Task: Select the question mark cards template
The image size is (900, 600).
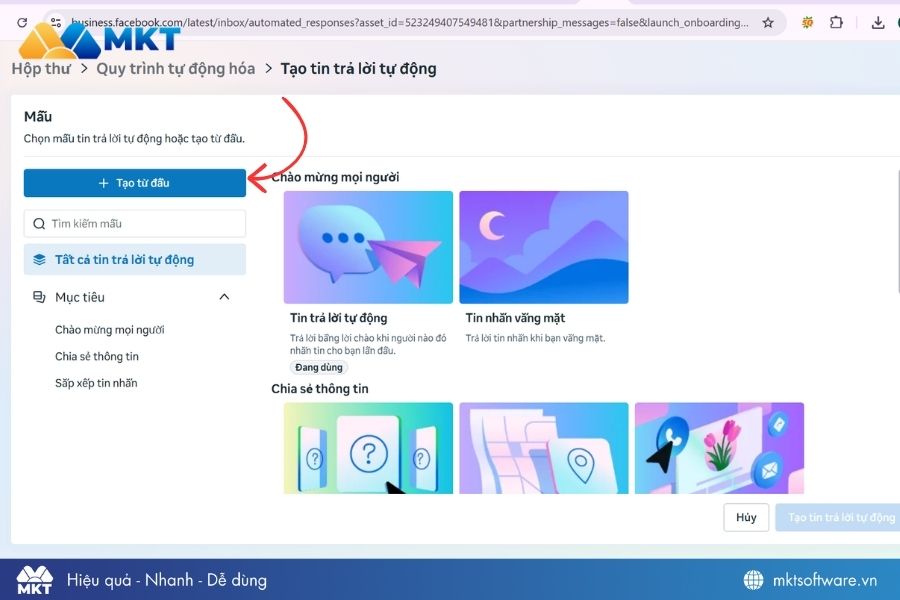Action: point(368,447)
